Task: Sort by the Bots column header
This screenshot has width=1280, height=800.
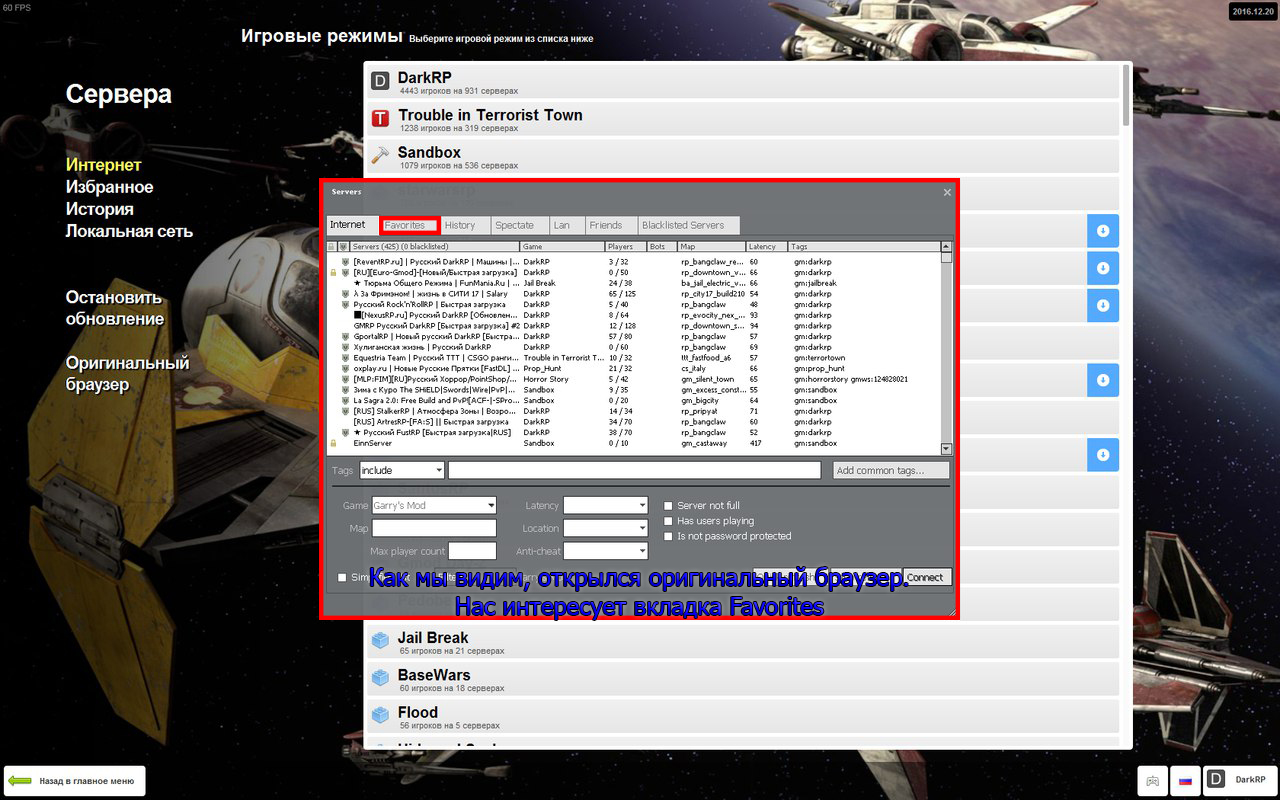Action: click(662, 246)
